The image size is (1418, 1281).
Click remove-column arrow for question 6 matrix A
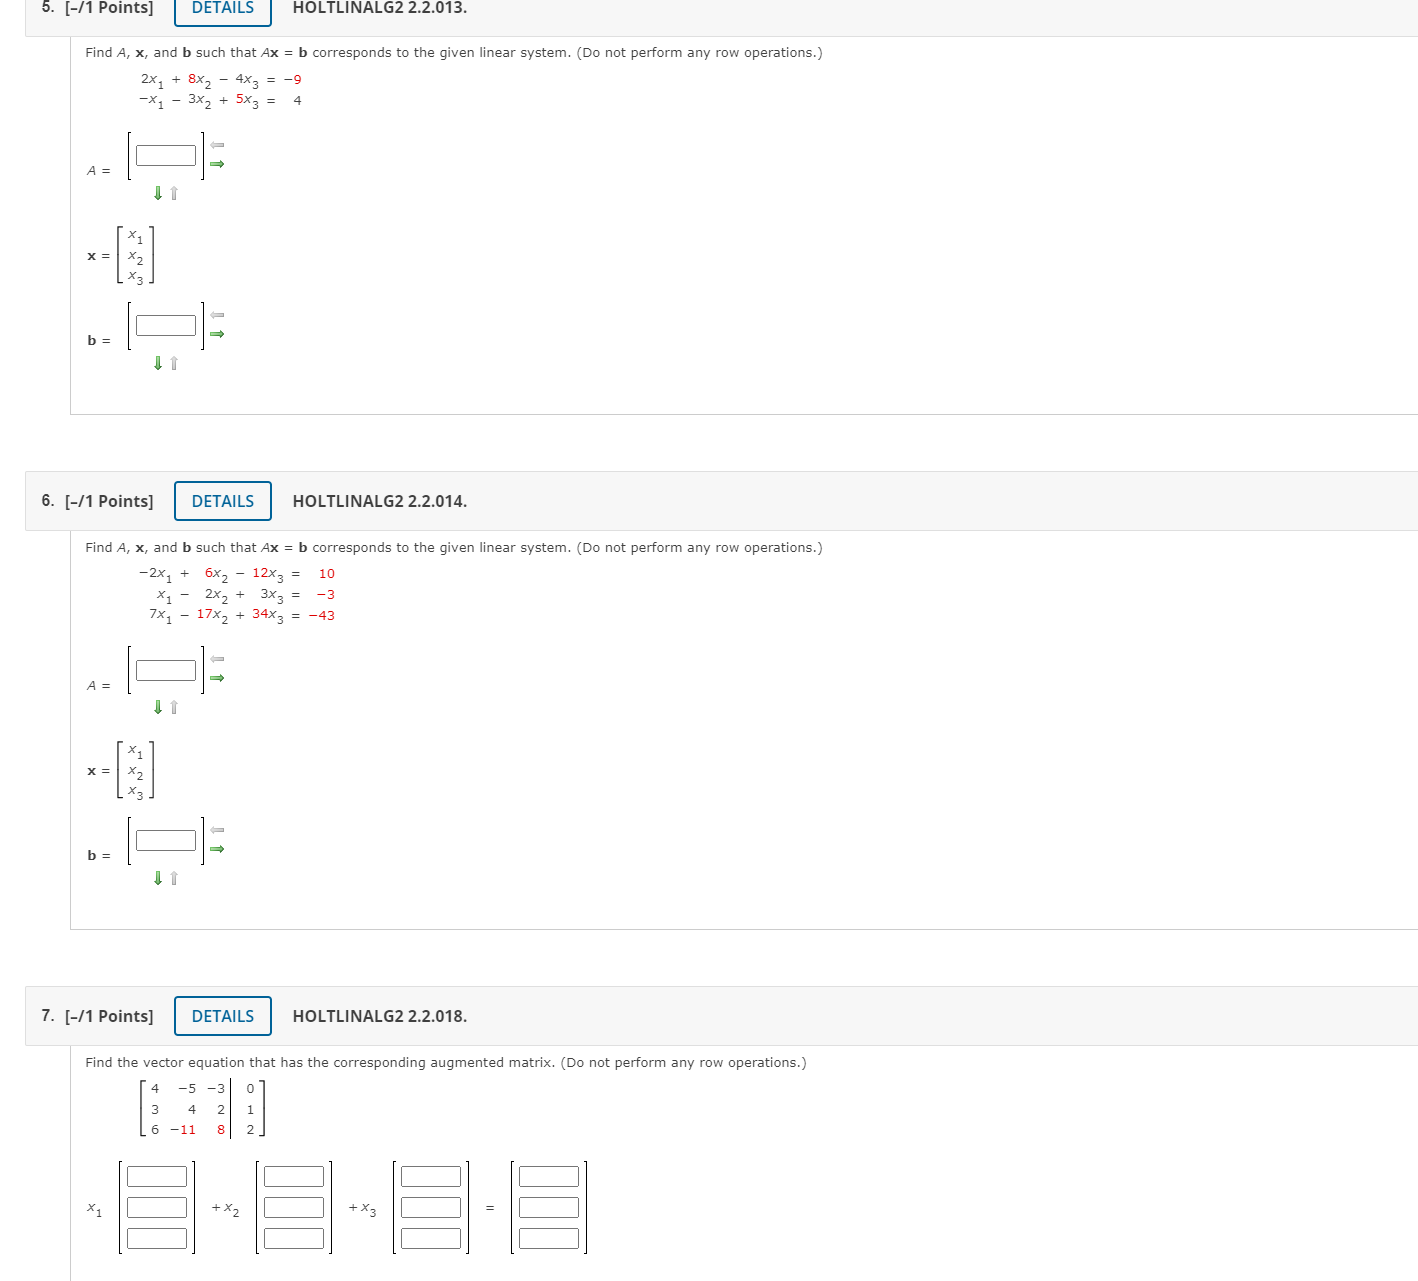217,659
